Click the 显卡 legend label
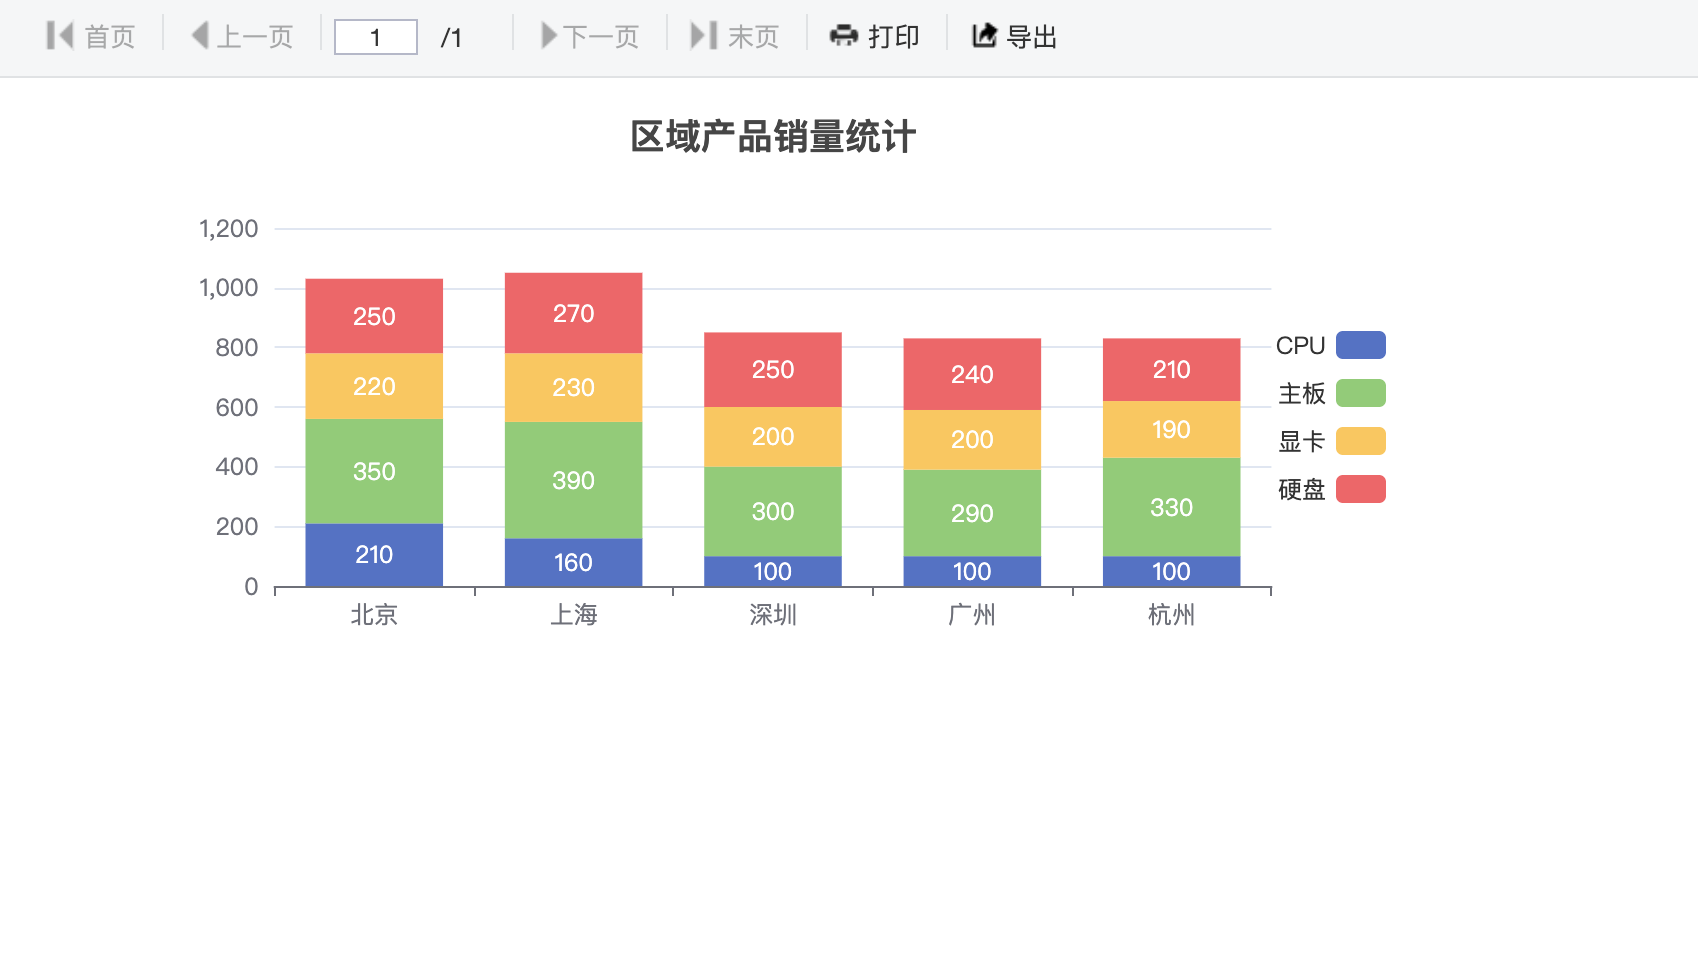1698x960 pixels. click(1302, 441)
